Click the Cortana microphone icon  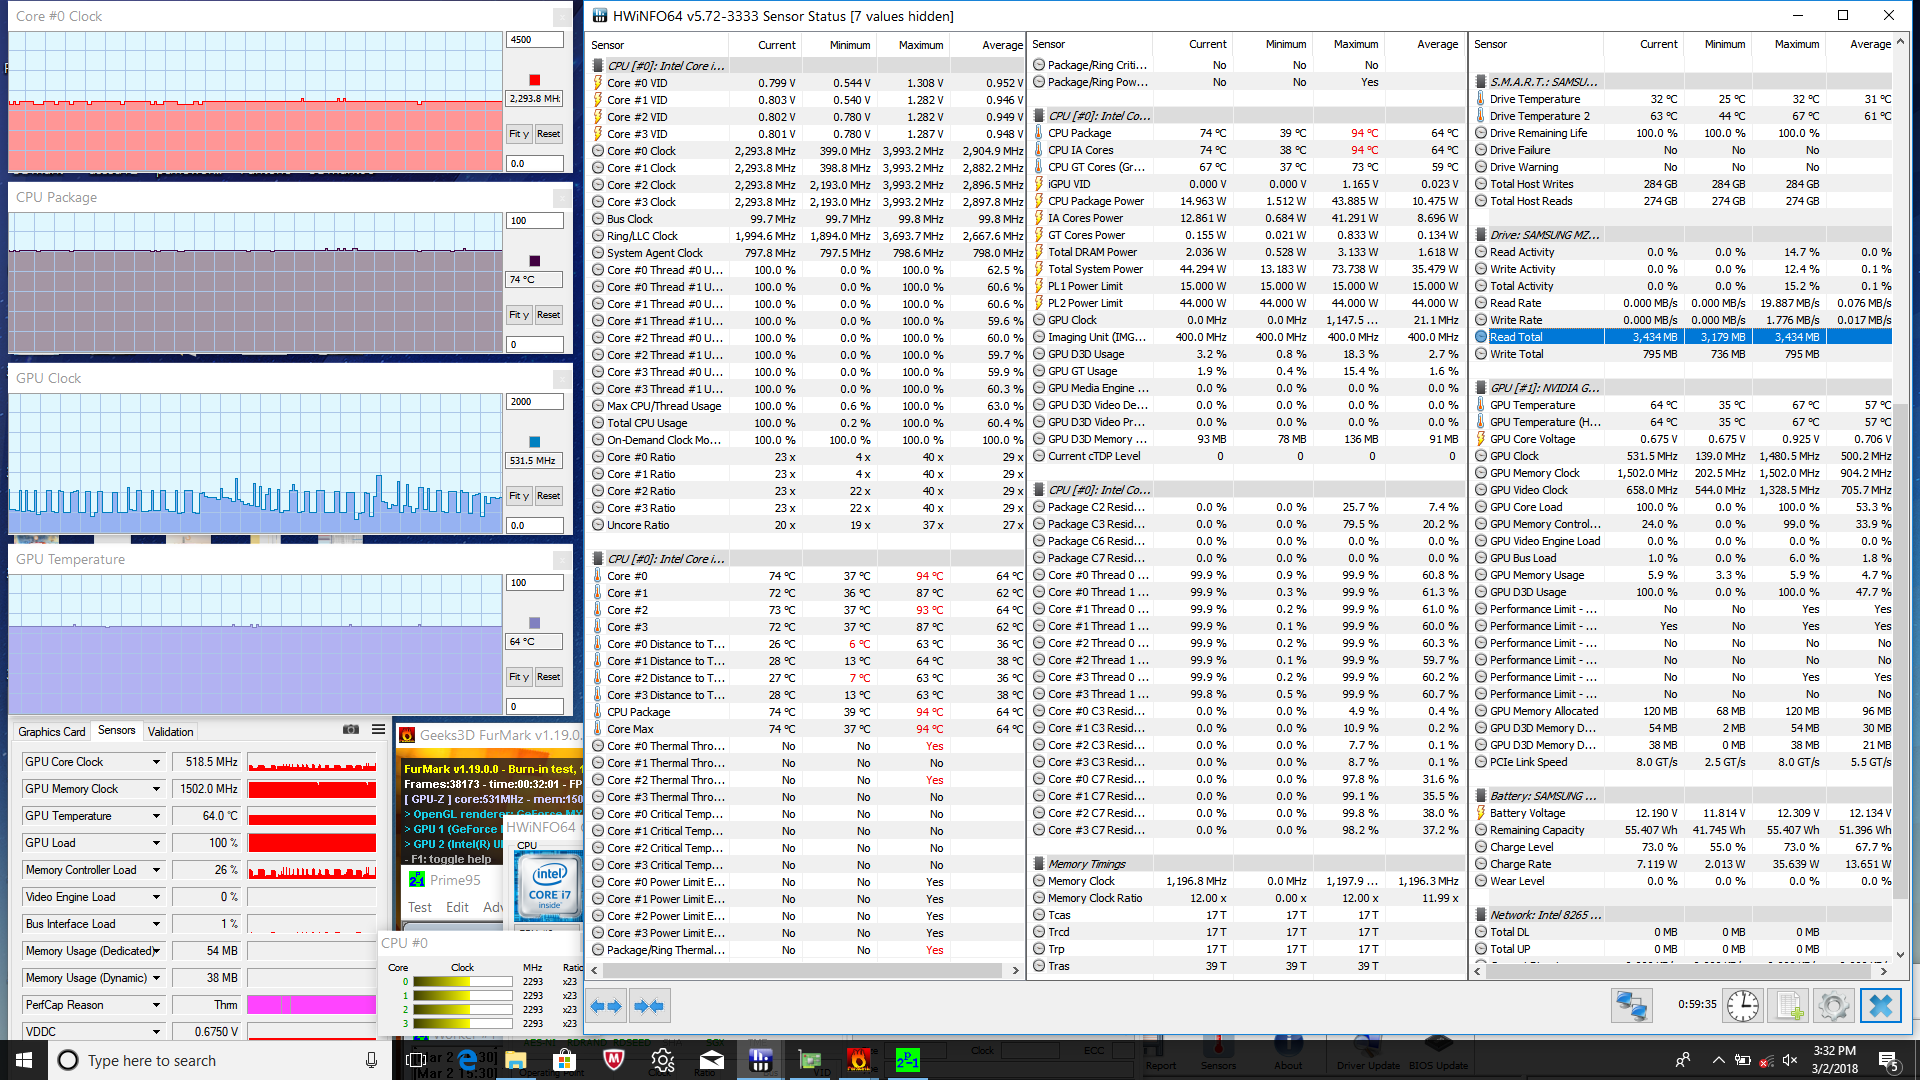371,1060
